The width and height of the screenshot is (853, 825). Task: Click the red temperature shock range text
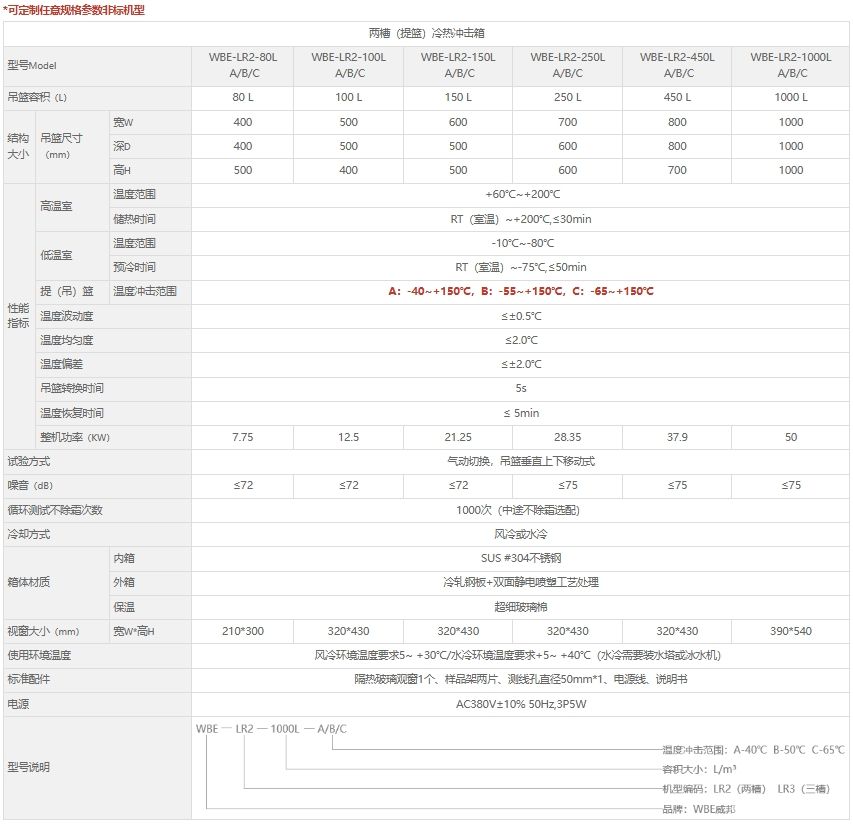click(520, 291)
